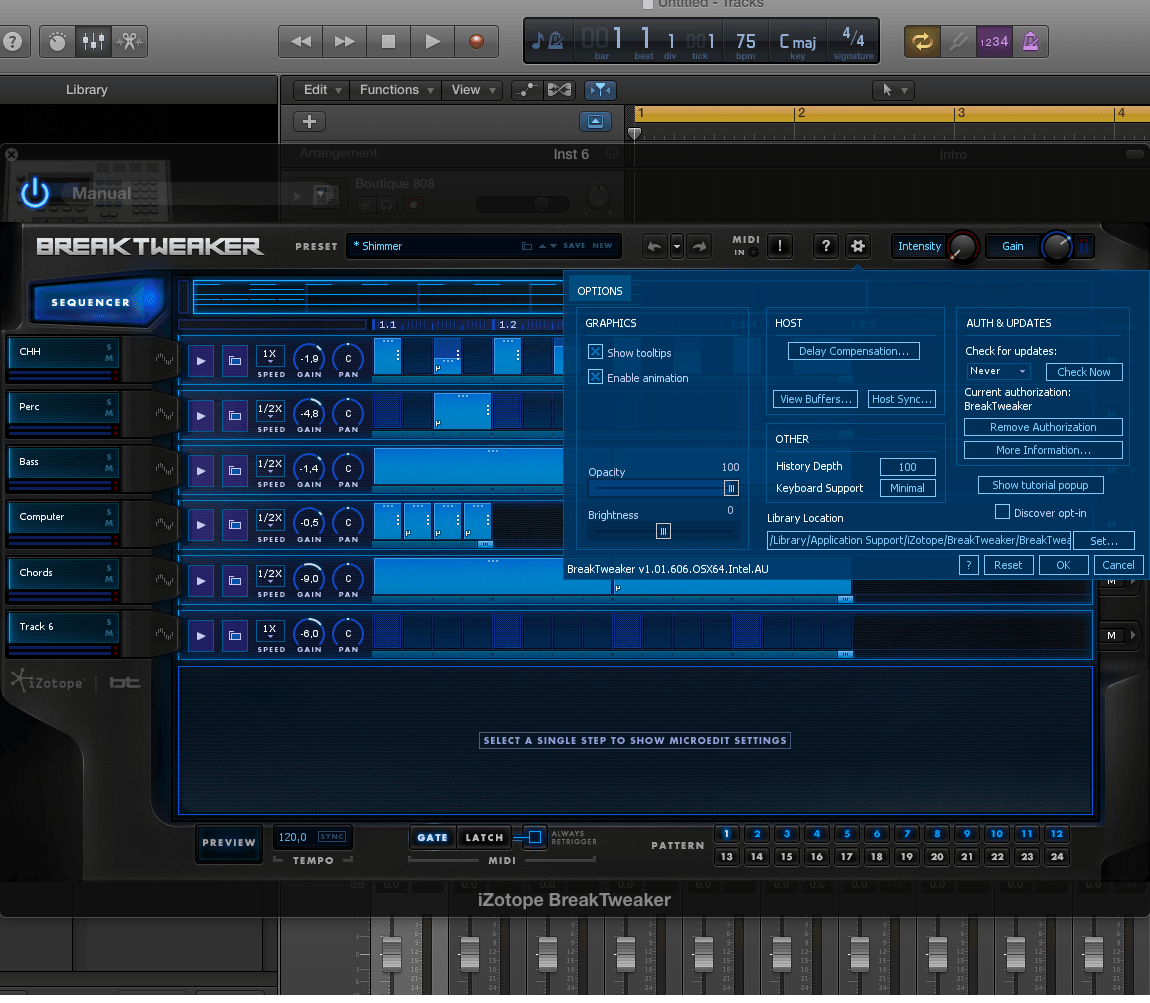The image size is (1150, 1003).
Task: Click the MIDI panic exclamation button
Action: (780, 246)
